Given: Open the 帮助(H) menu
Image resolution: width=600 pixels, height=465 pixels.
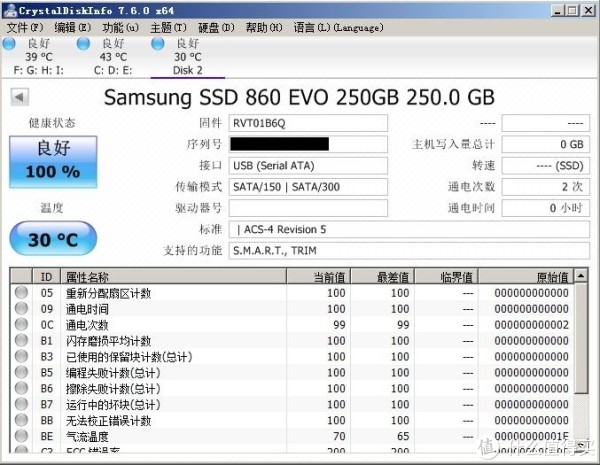Looking at the screenshot, I should (264, 28).
